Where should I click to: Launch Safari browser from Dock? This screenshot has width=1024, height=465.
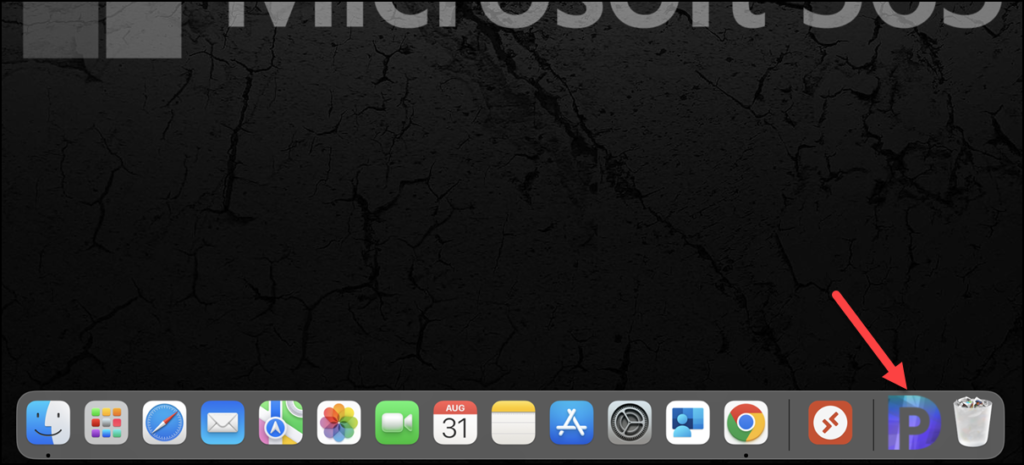(165, 423)
